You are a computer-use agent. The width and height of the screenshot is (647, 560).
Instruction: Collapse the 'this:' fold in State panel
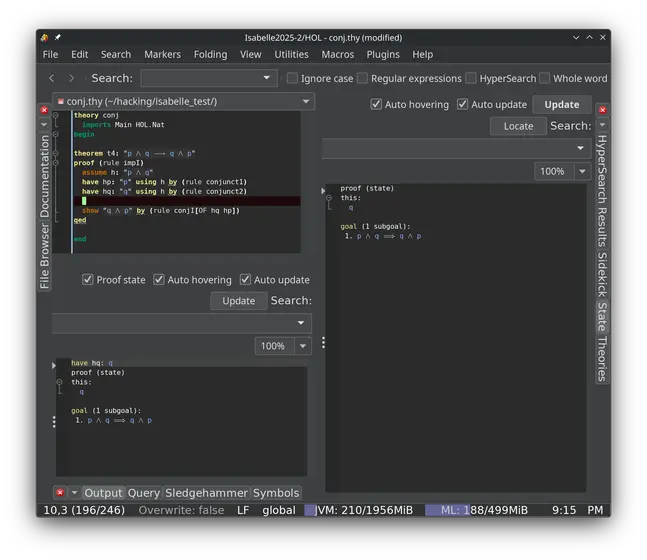pos(329,198)
